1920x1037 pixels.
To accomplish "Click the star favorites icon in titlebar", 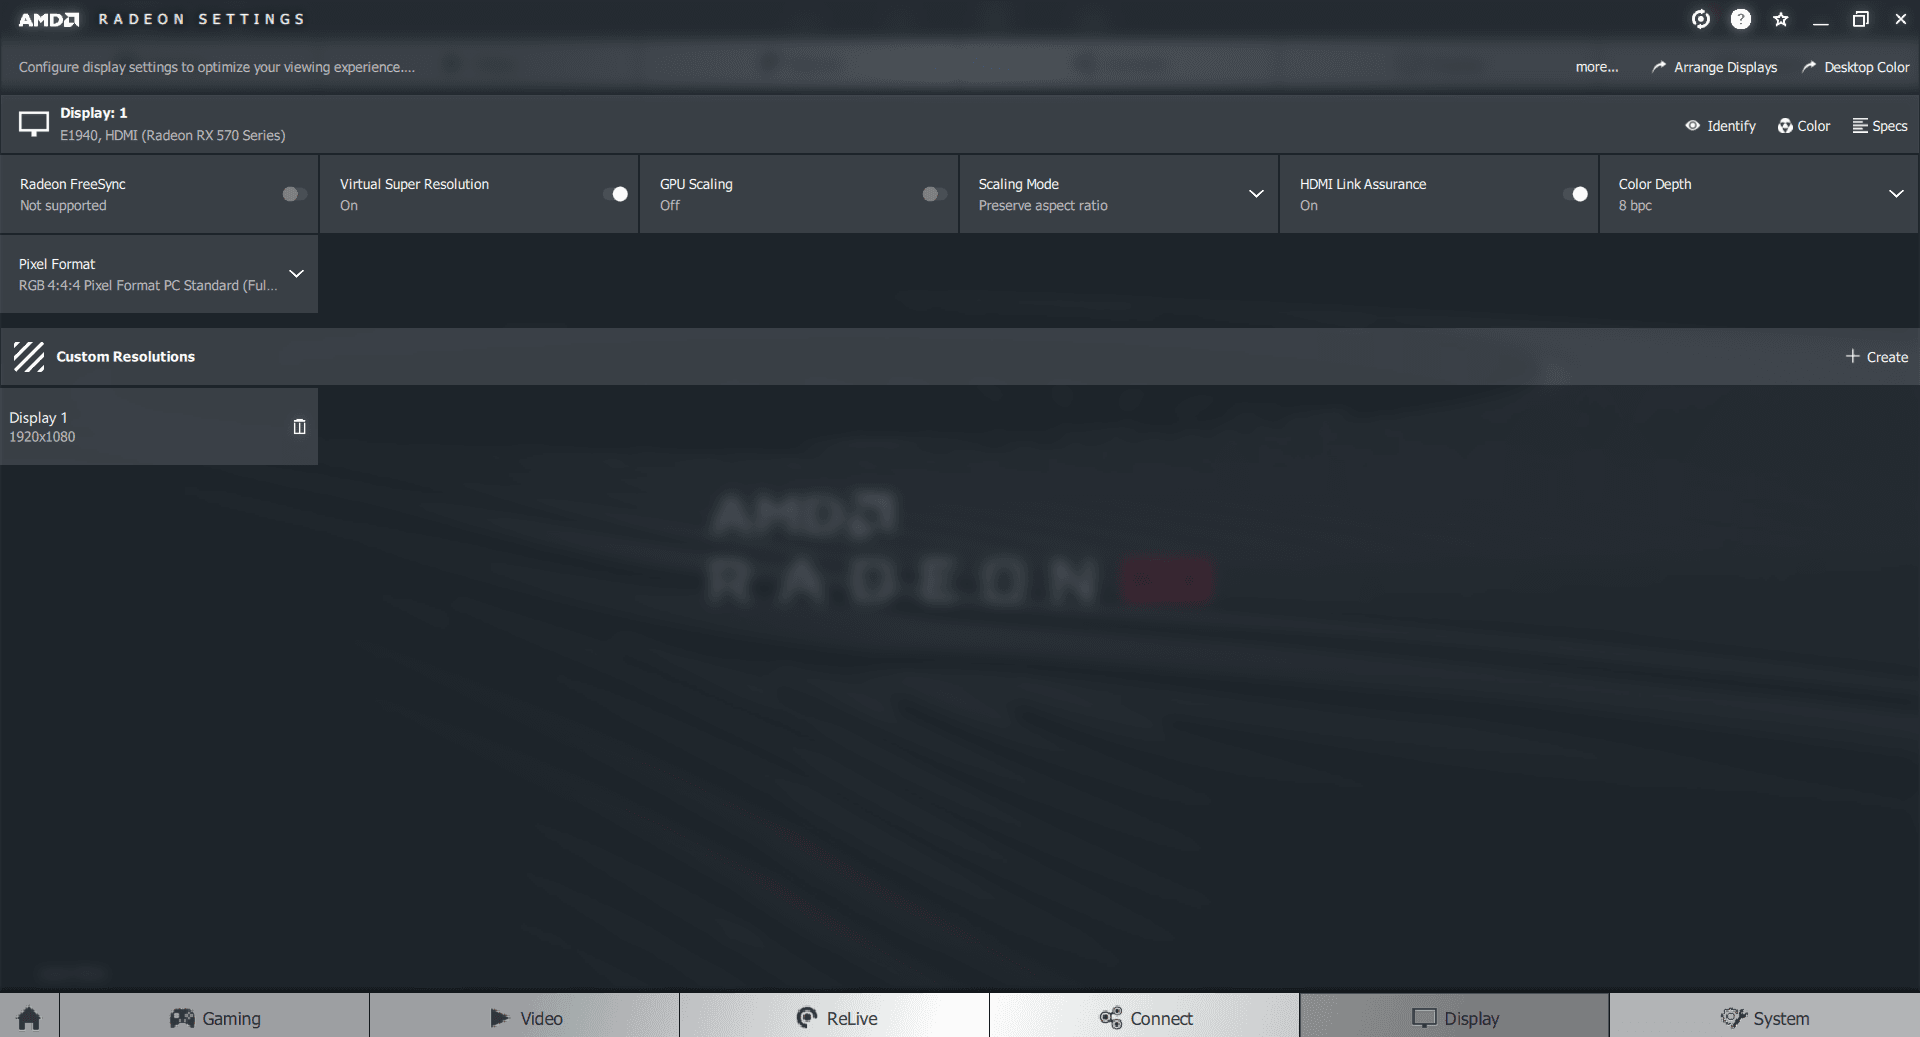I will [1781, 19].
